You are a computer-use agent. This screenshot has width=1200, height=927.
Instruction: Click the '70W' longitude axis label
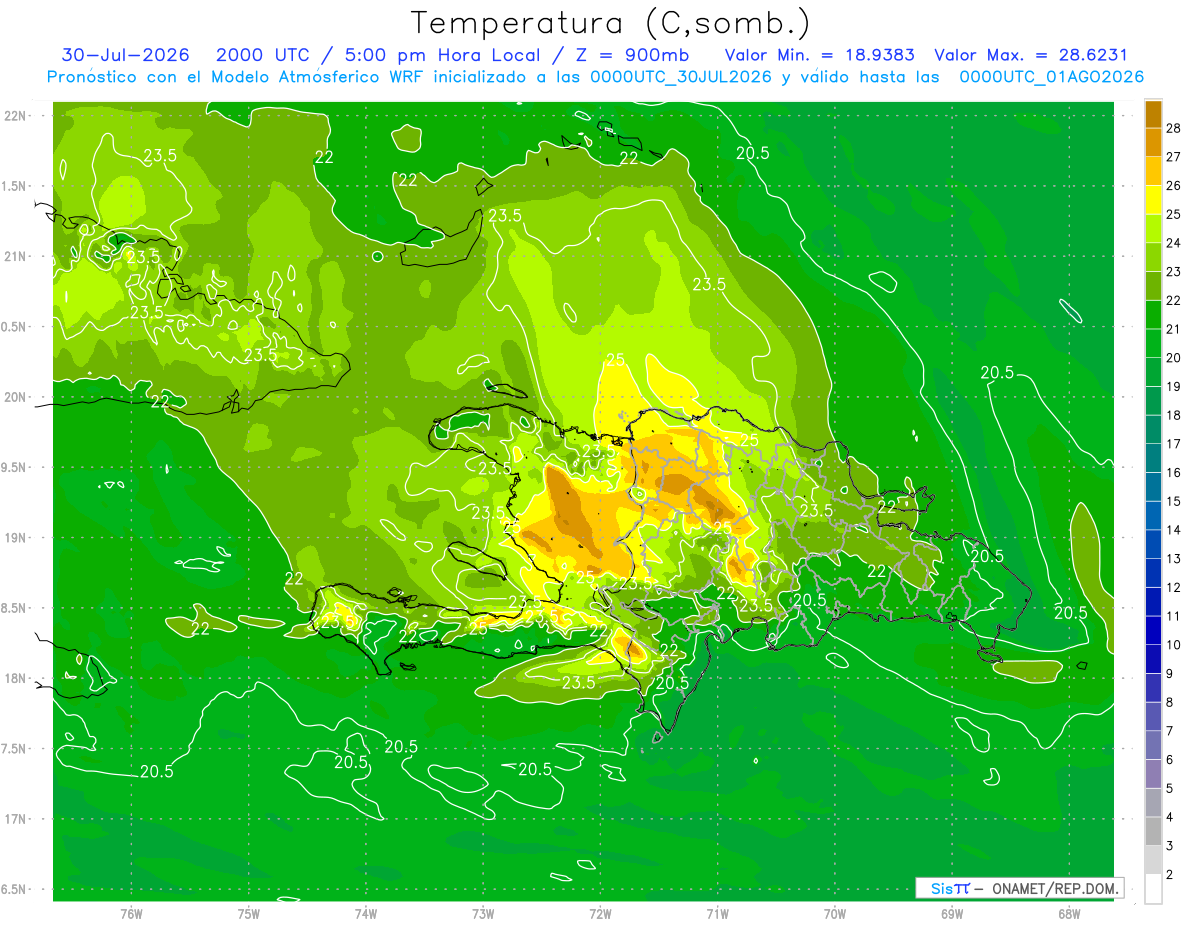tap(835, 913)
